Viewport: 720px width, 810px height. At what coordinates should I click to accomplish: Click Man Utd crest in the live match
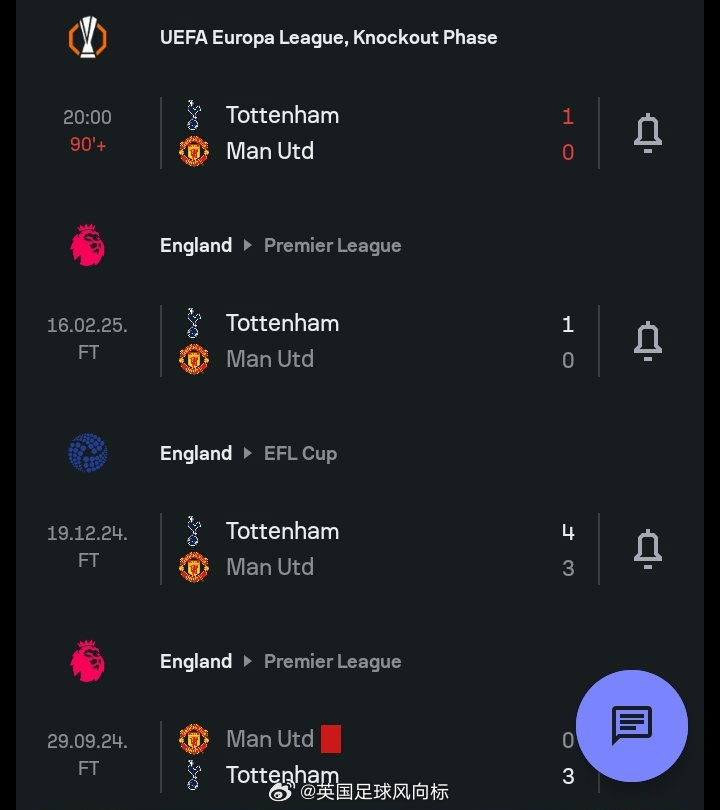pos(194,151)
